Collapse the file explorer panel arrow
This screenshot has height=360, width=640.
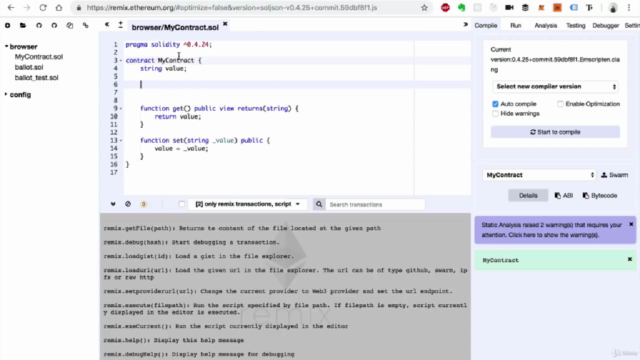[107, 25]
